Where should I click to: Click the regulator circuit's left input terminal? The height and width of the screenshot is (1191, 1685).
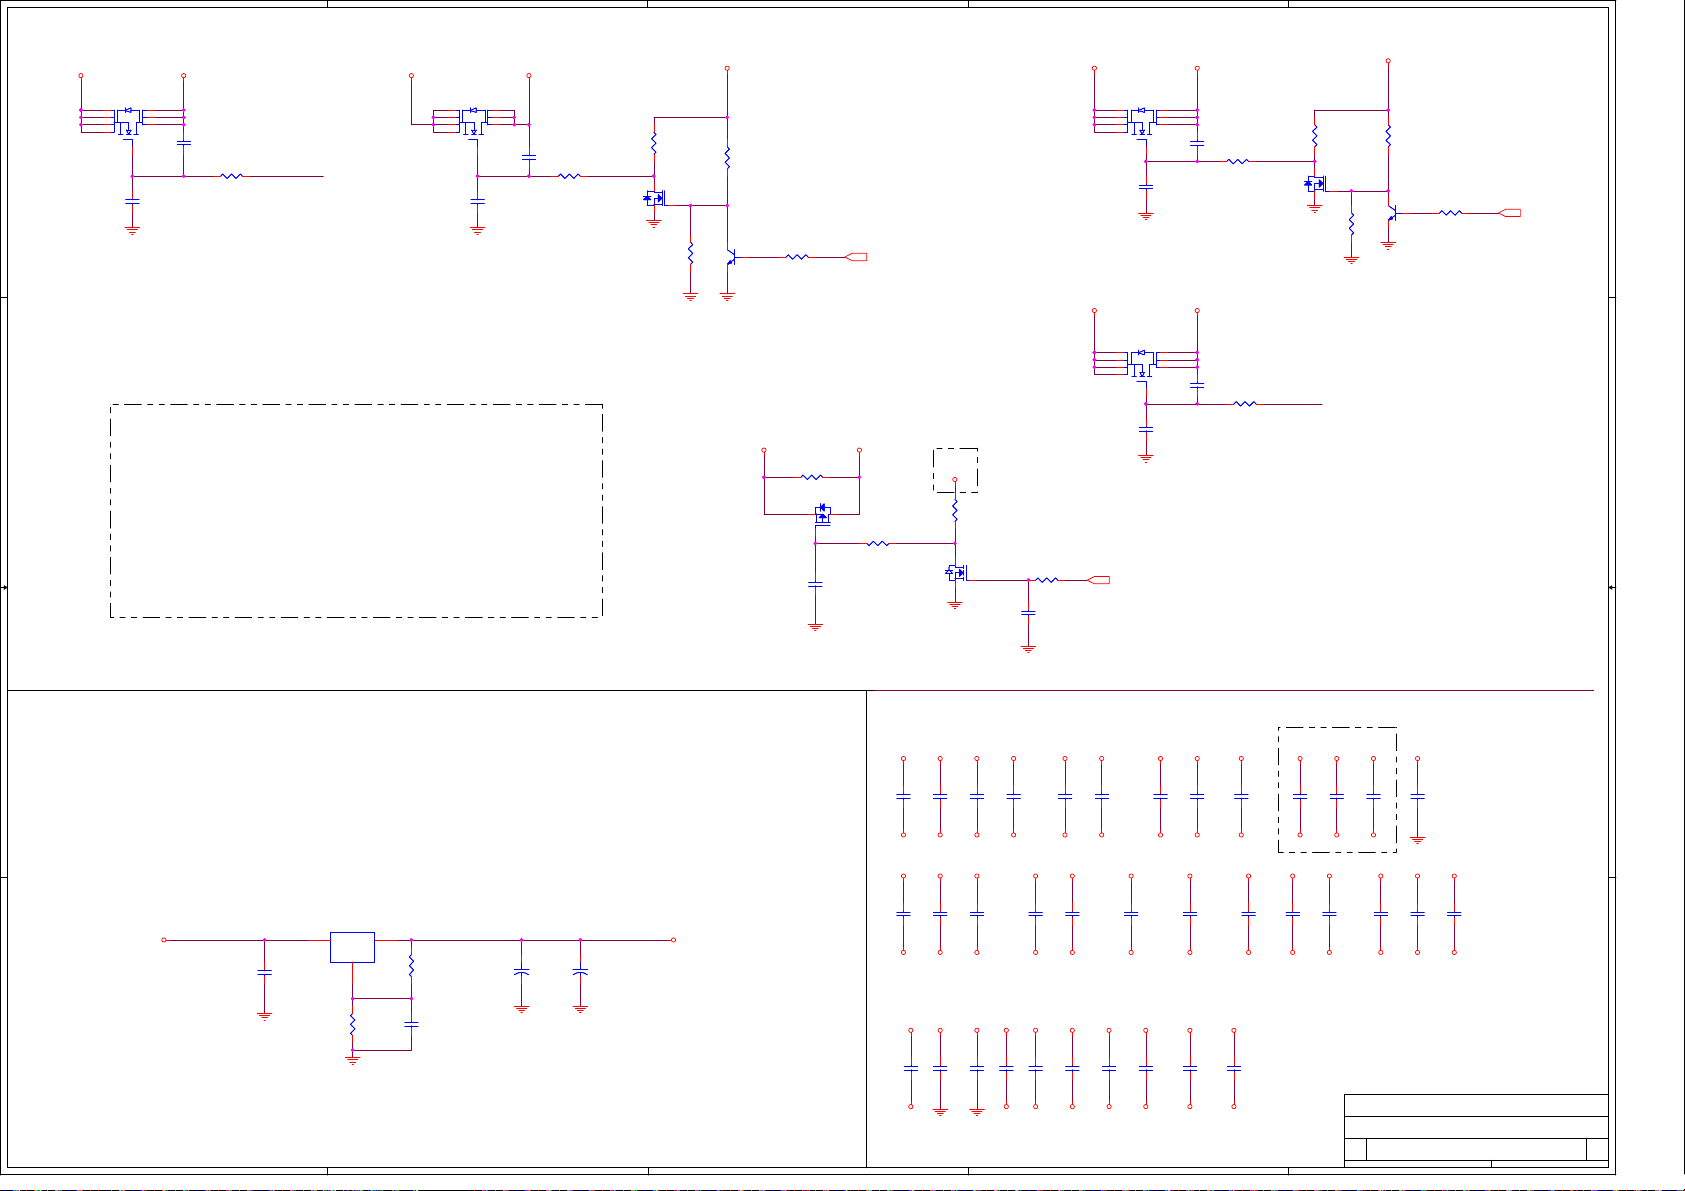(x=164, y=940)
